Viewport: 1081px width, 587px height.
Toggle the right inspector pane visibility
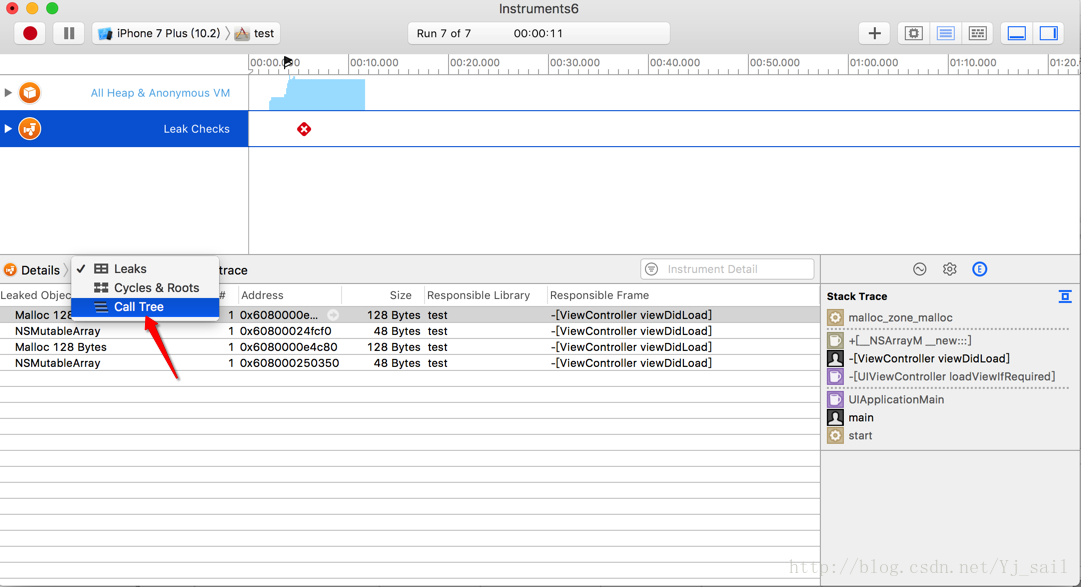pos(1048,33)
